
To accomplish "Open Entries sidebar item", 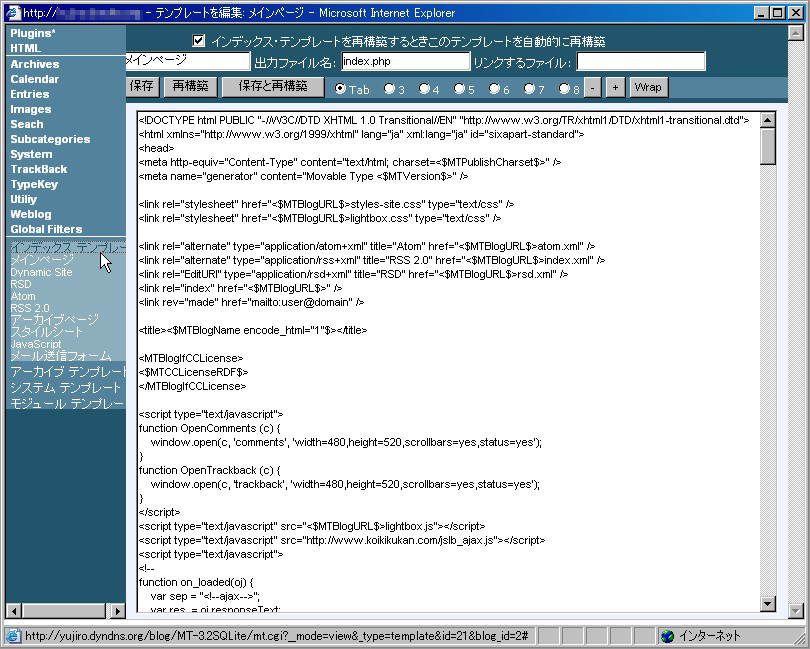I will click(x=29, y=94).
